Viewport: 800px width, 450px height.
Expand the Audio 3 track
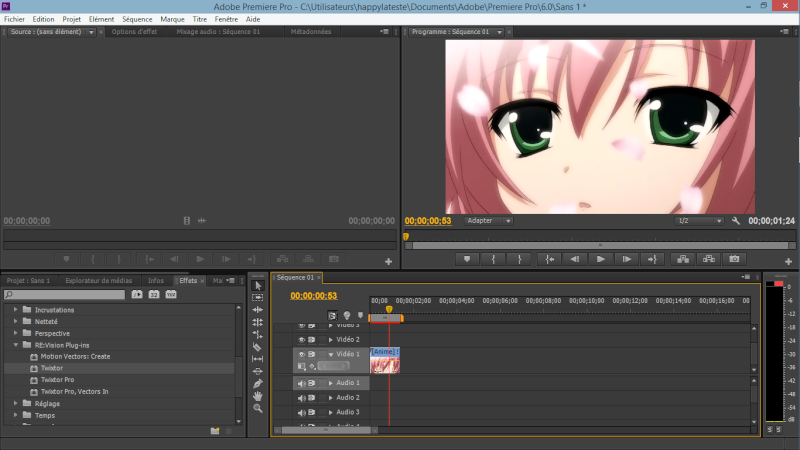[331, 412]
